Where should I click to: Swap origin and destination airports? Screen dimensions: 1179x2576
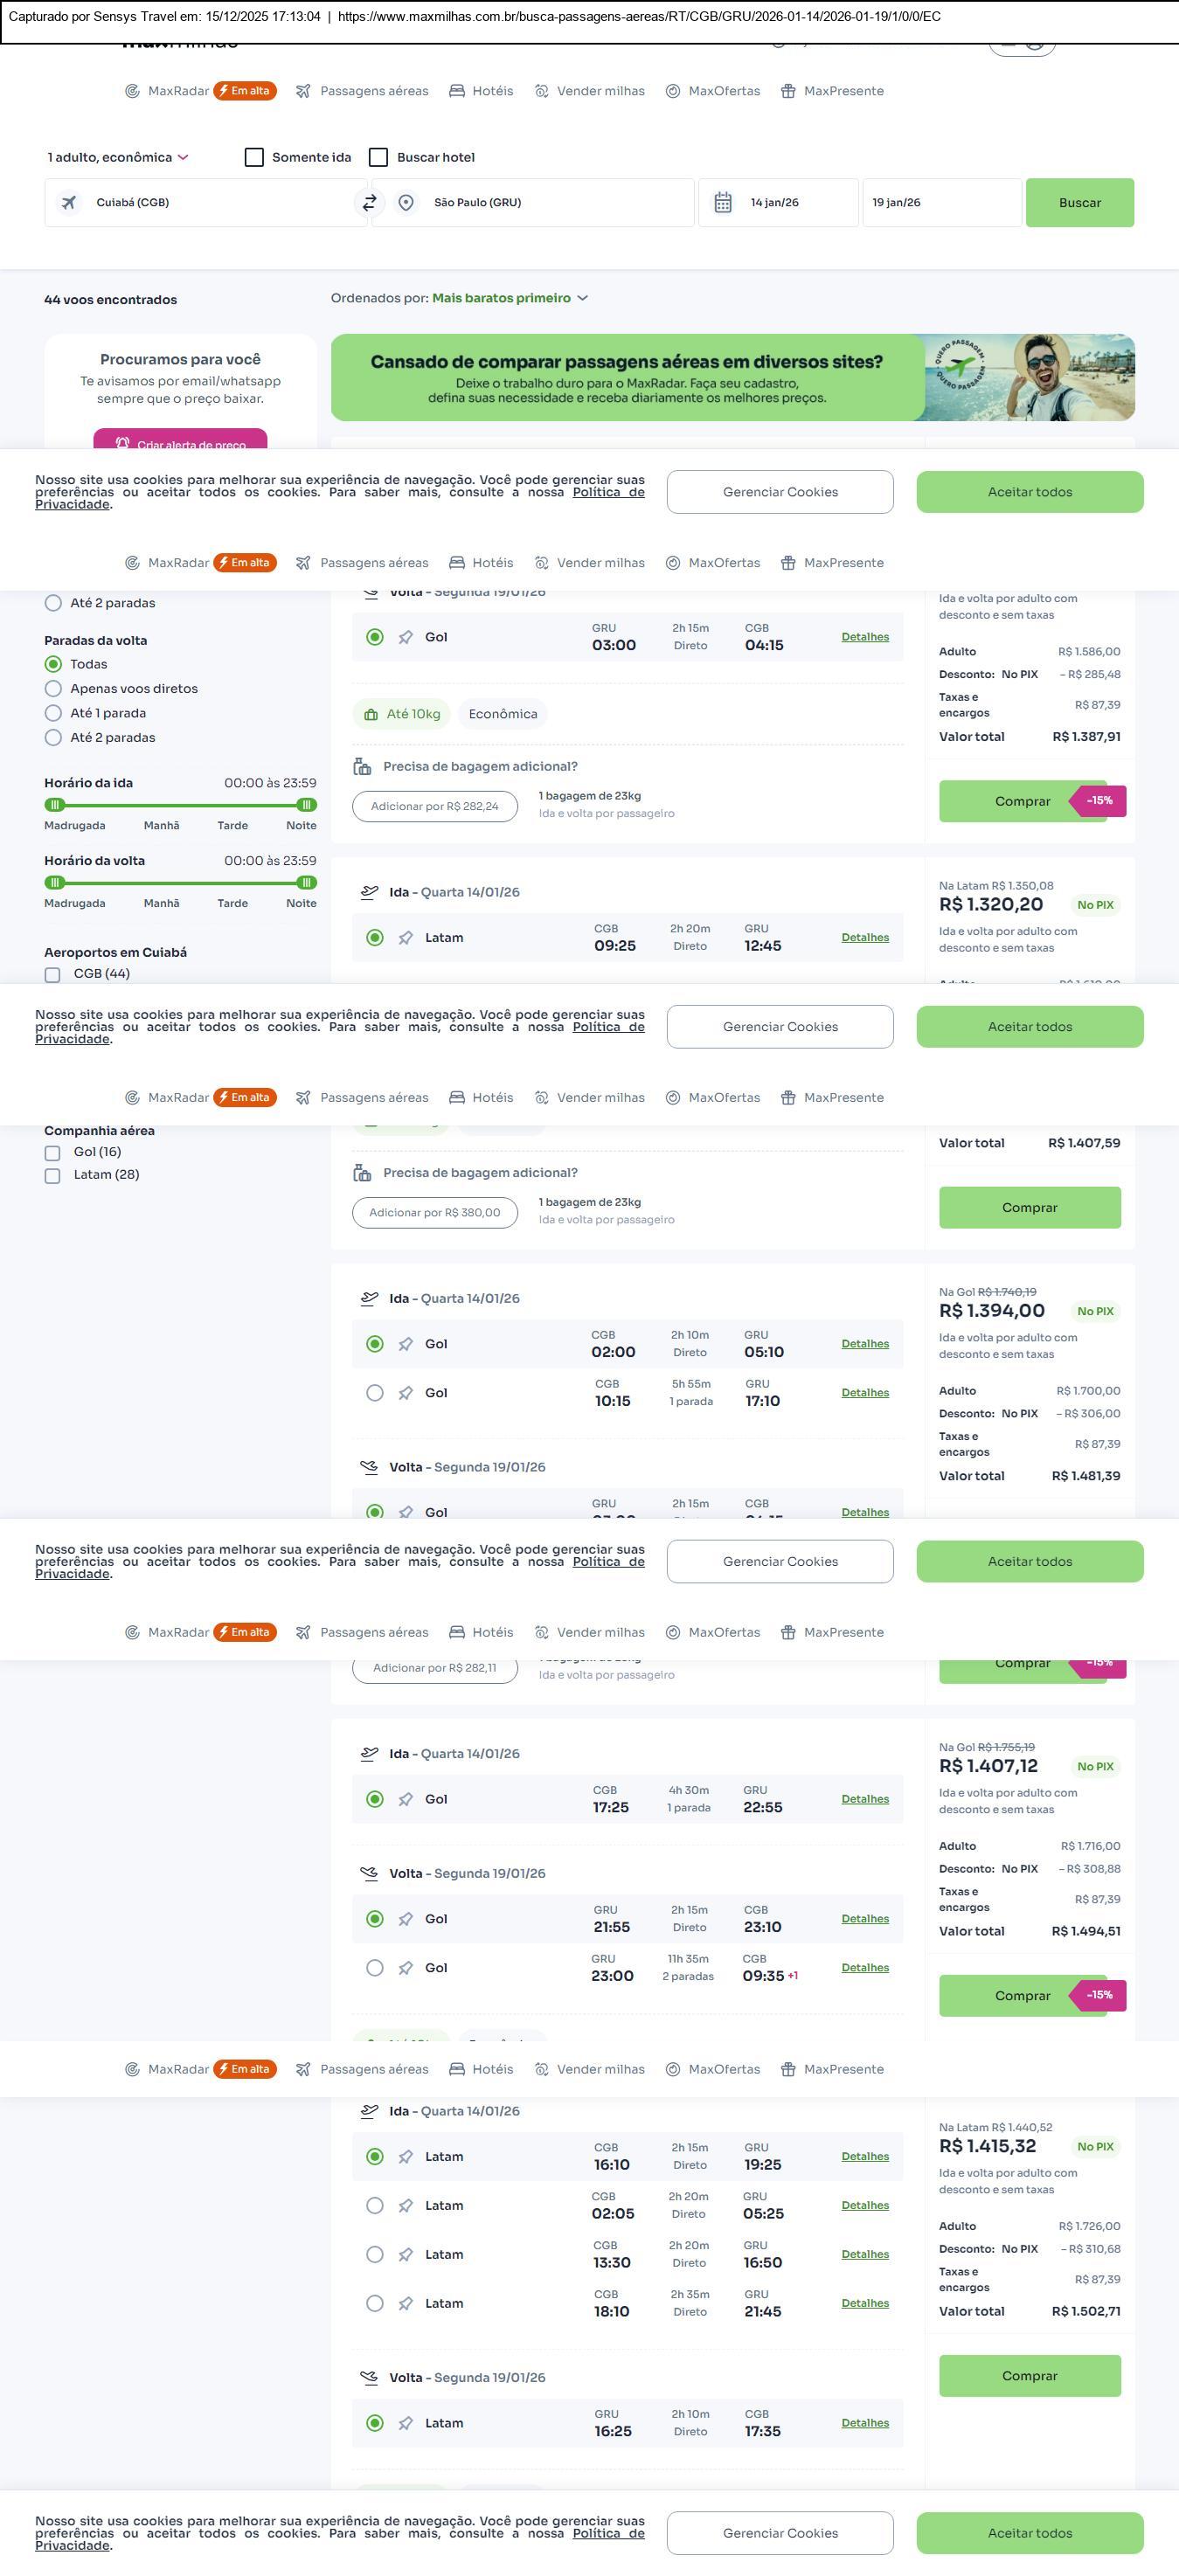tap(369, 203)
